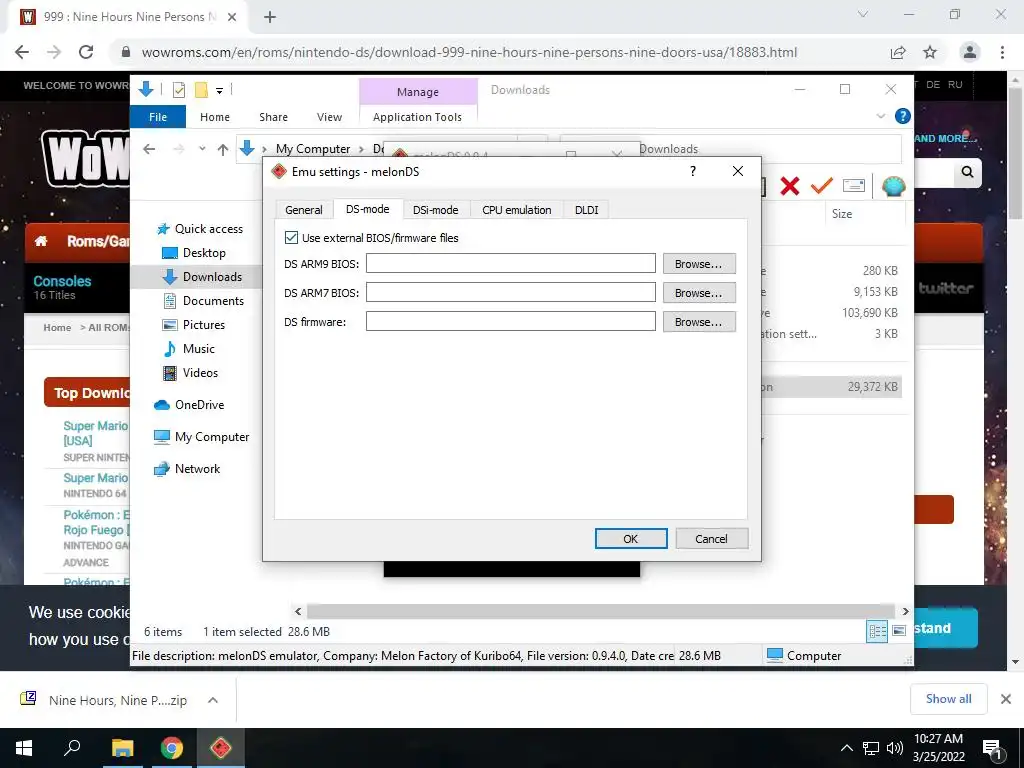Click the DS firmware path field
This screenshot has height=768, width=1024.
point(511,321)
